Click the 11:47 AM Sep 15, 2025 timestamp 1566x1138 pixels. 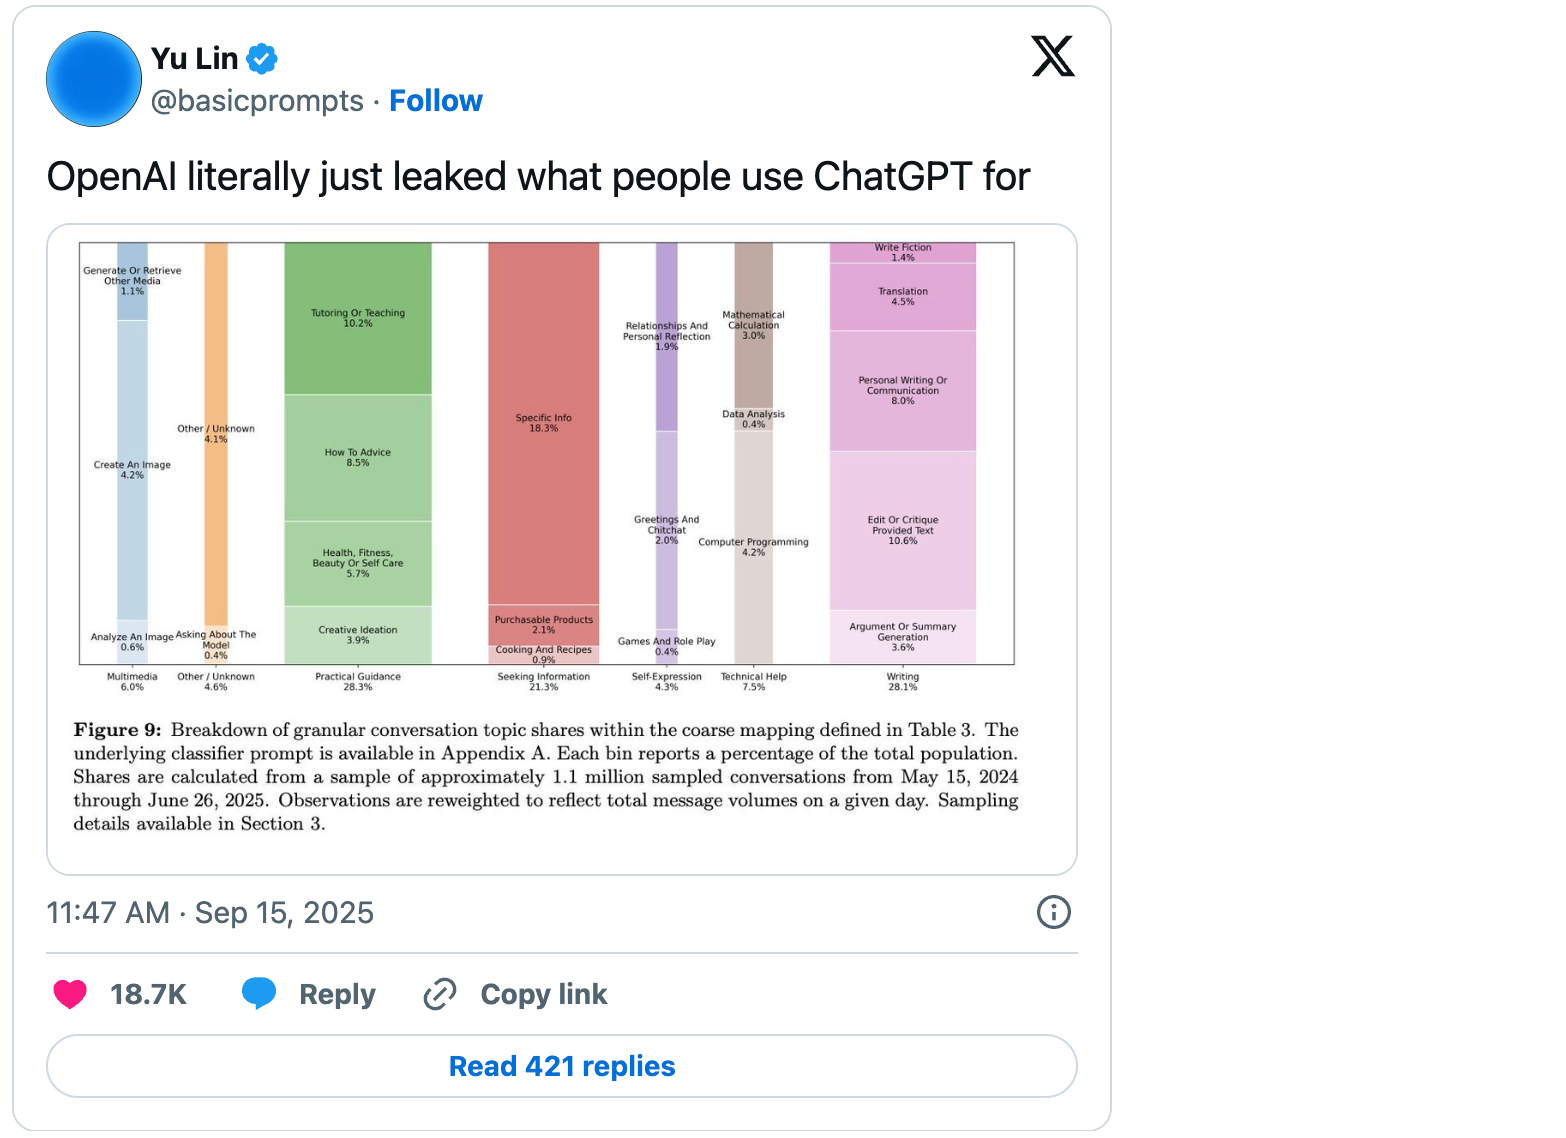[x=210, y=913]
